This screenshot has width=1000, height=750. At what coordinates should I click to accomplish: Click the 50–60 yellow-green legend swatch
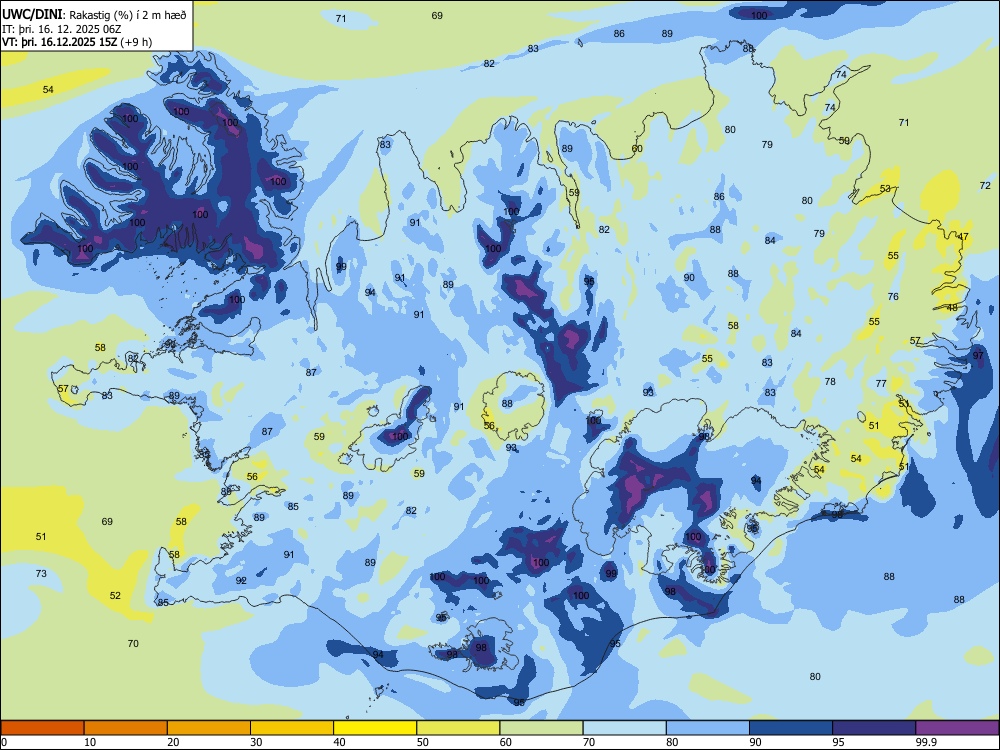tap(458, 728)
